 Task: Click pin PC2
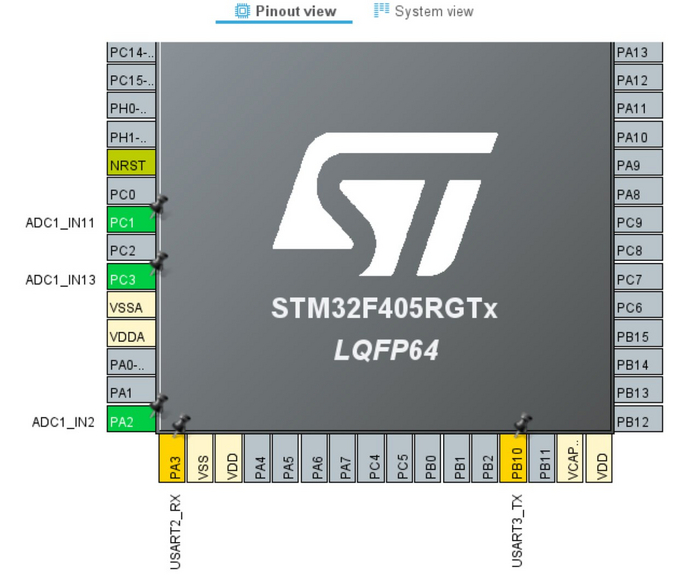coord(131,250)
